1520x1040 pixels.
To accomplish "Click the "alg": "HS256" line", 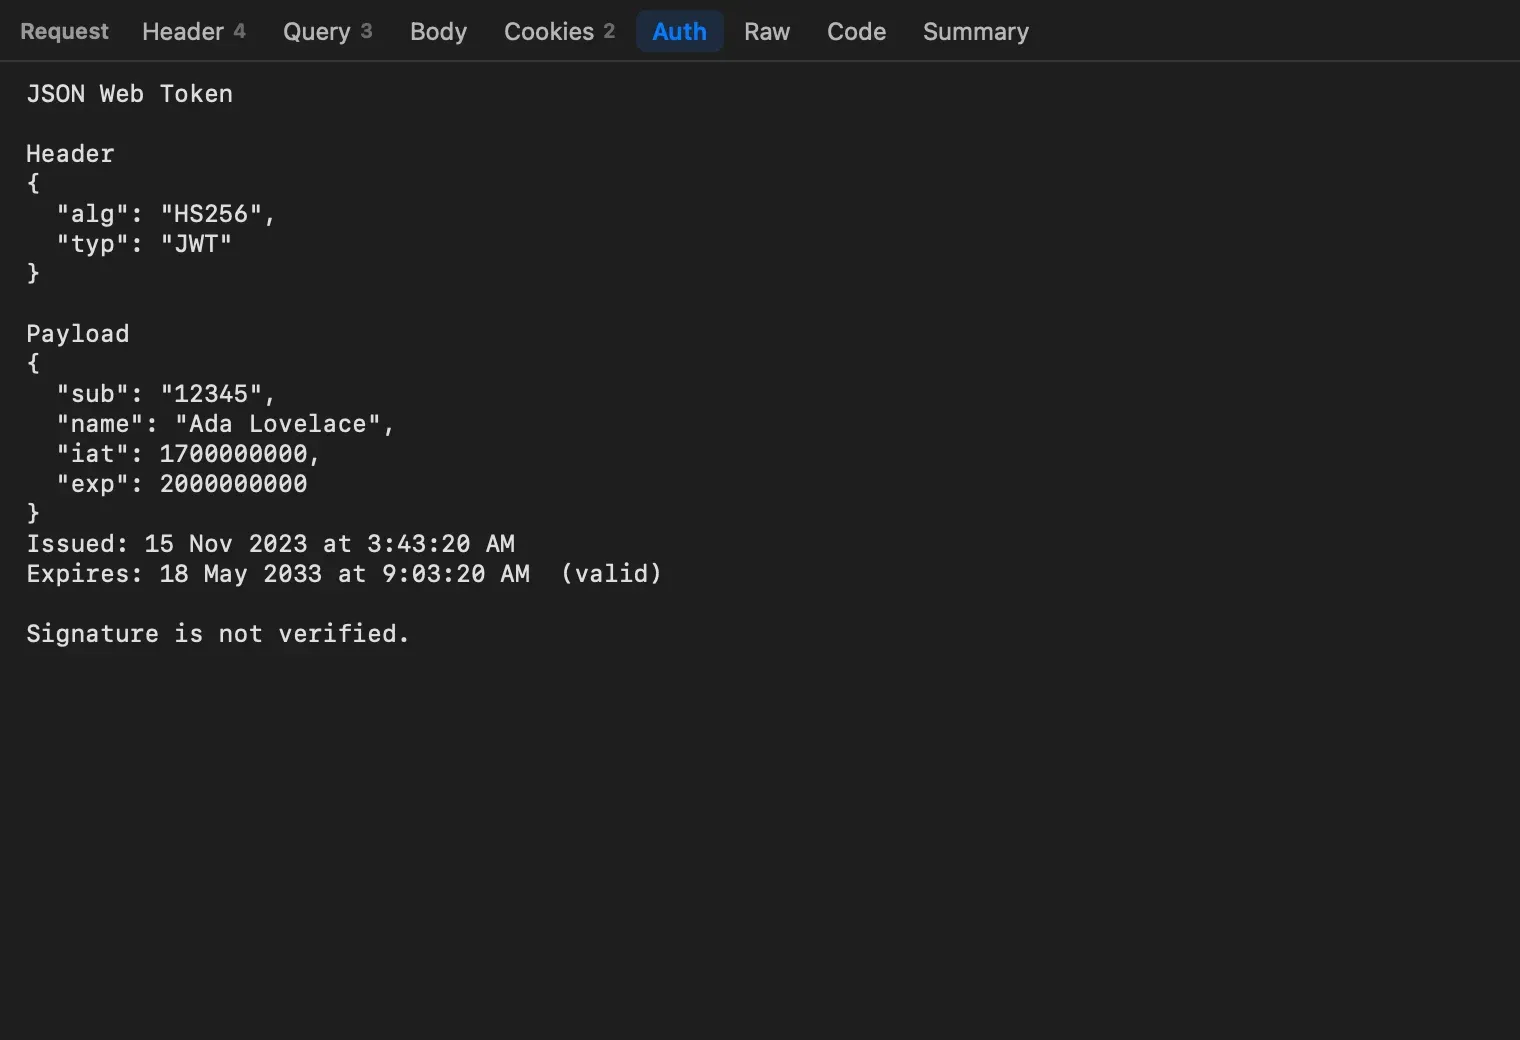I will (x=166, y=214).
